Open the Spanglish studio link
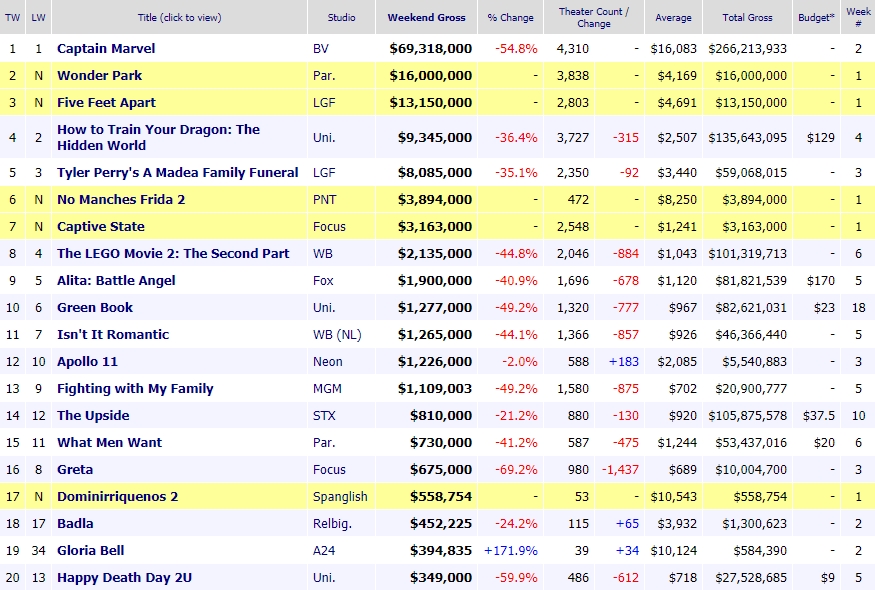875x590 pixels. pyautogui.click(x=340, y=497)
